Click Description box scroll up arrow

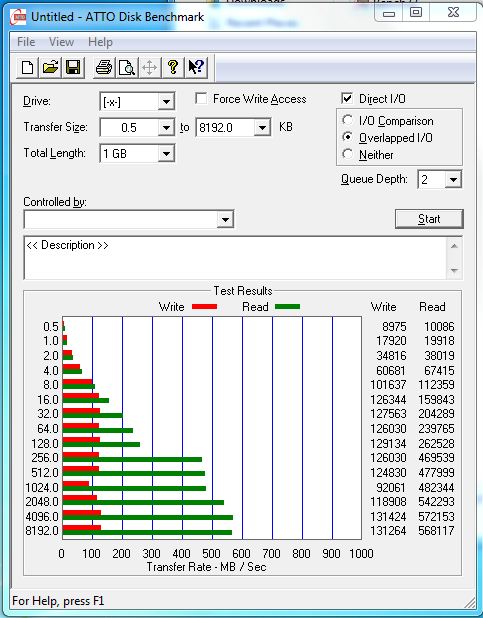pyautogui.click(x=454, y=246)
